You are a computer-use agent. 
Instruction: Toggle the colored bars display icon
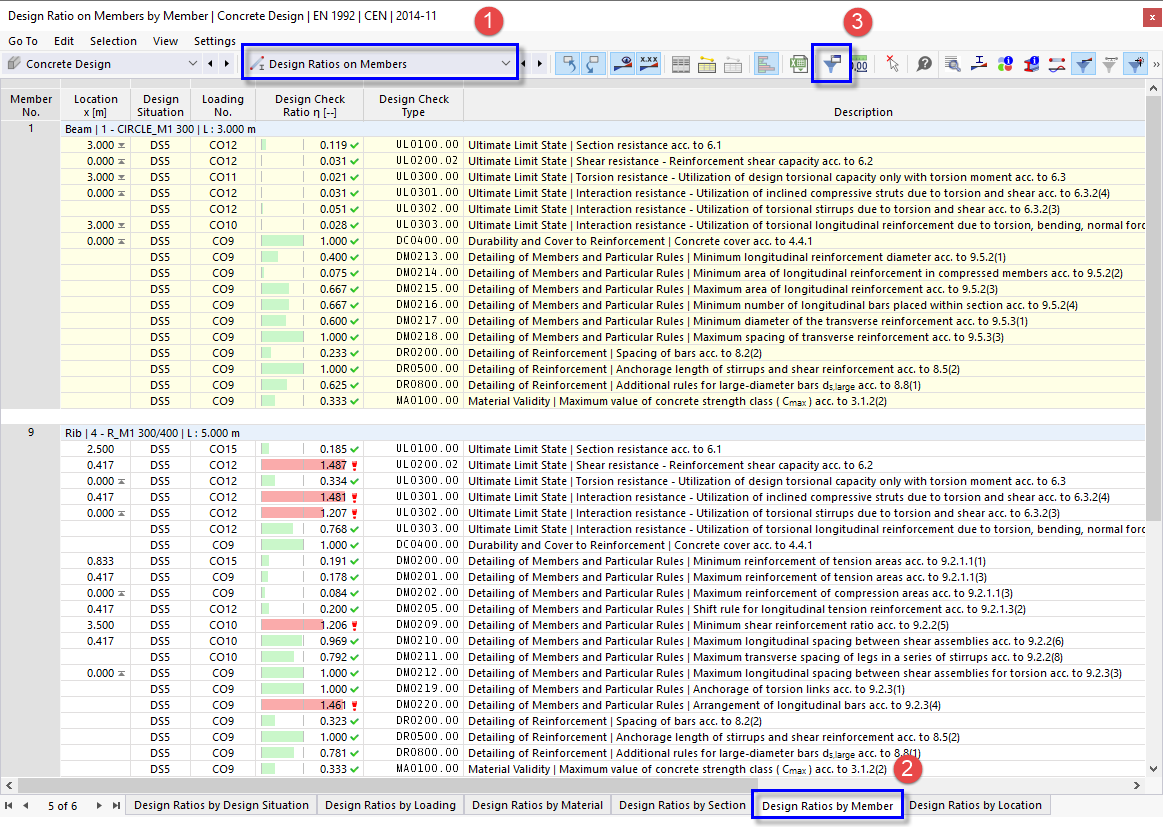point(765,64)
